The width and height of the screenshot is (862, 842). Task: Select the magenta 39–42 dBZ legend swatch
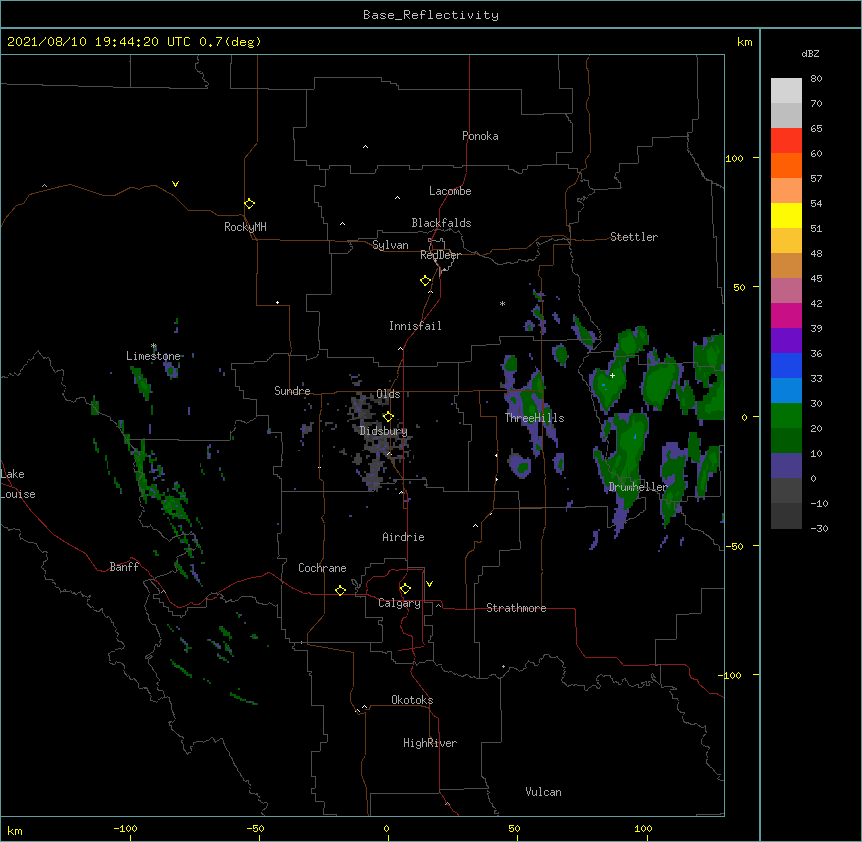[786, 315]
